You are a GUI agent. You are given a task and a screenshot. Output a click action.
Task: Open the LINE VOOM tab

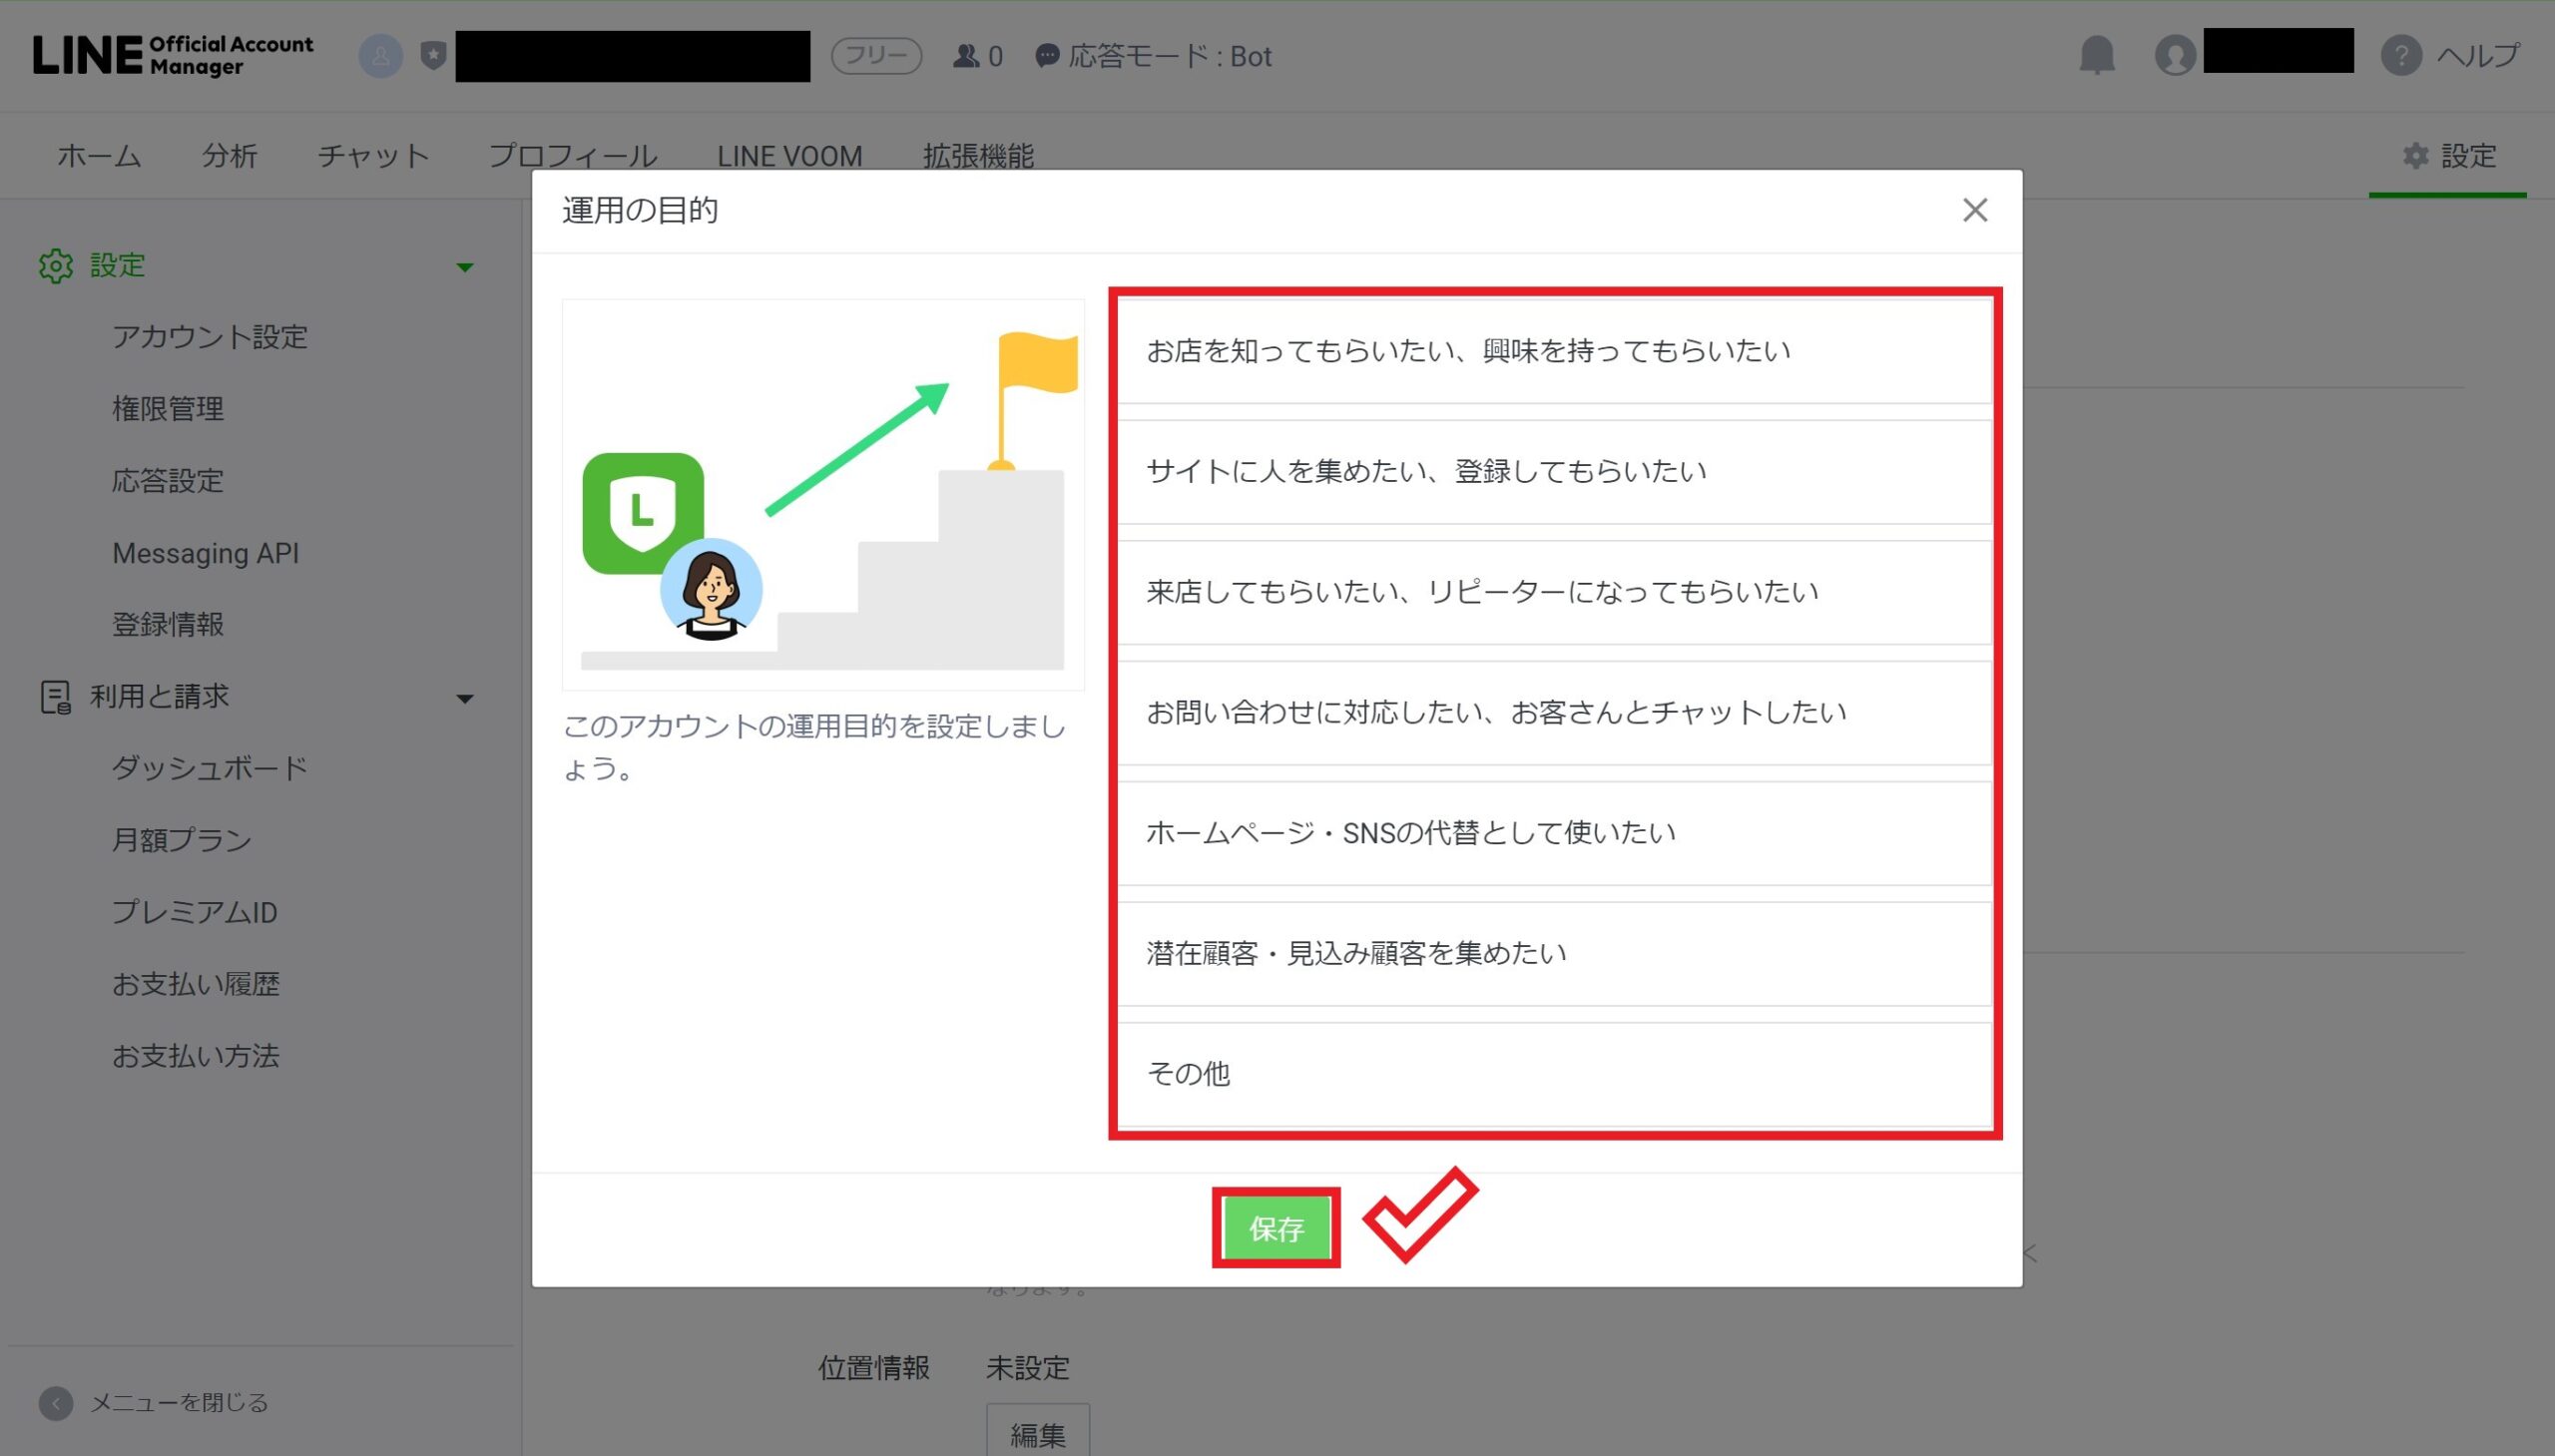tap(789, 156)
